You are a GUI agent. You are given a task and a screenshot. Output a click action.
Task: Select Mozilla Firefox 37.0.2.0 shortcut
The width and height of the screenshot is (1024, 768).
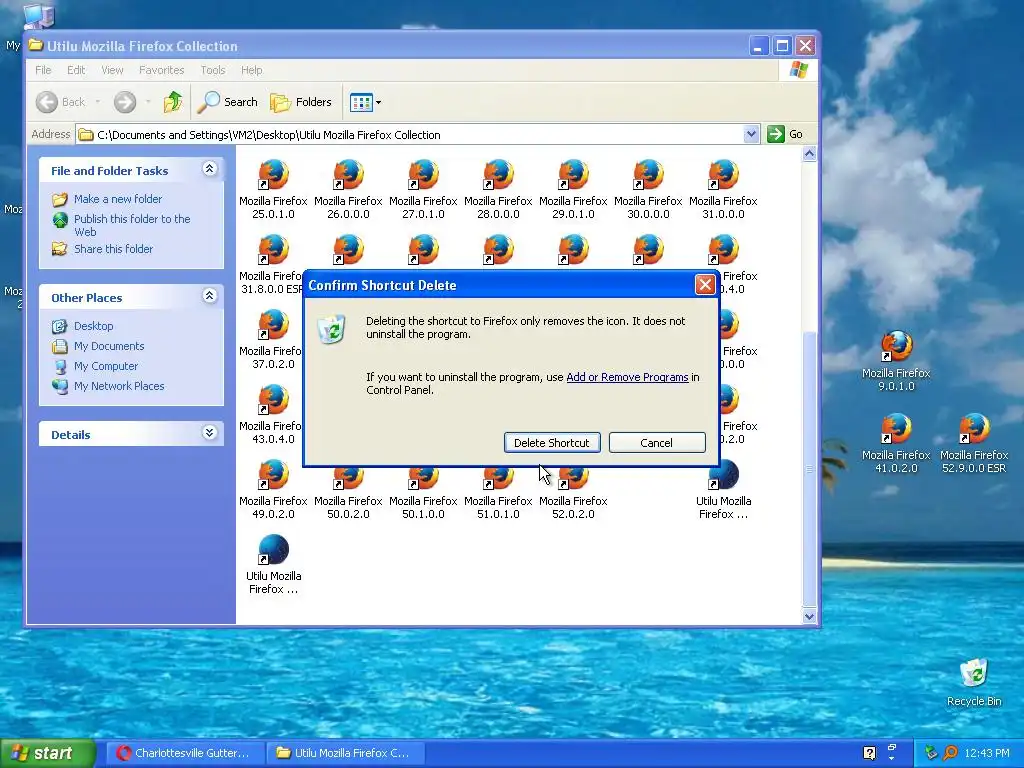click(x=272, y=338)
